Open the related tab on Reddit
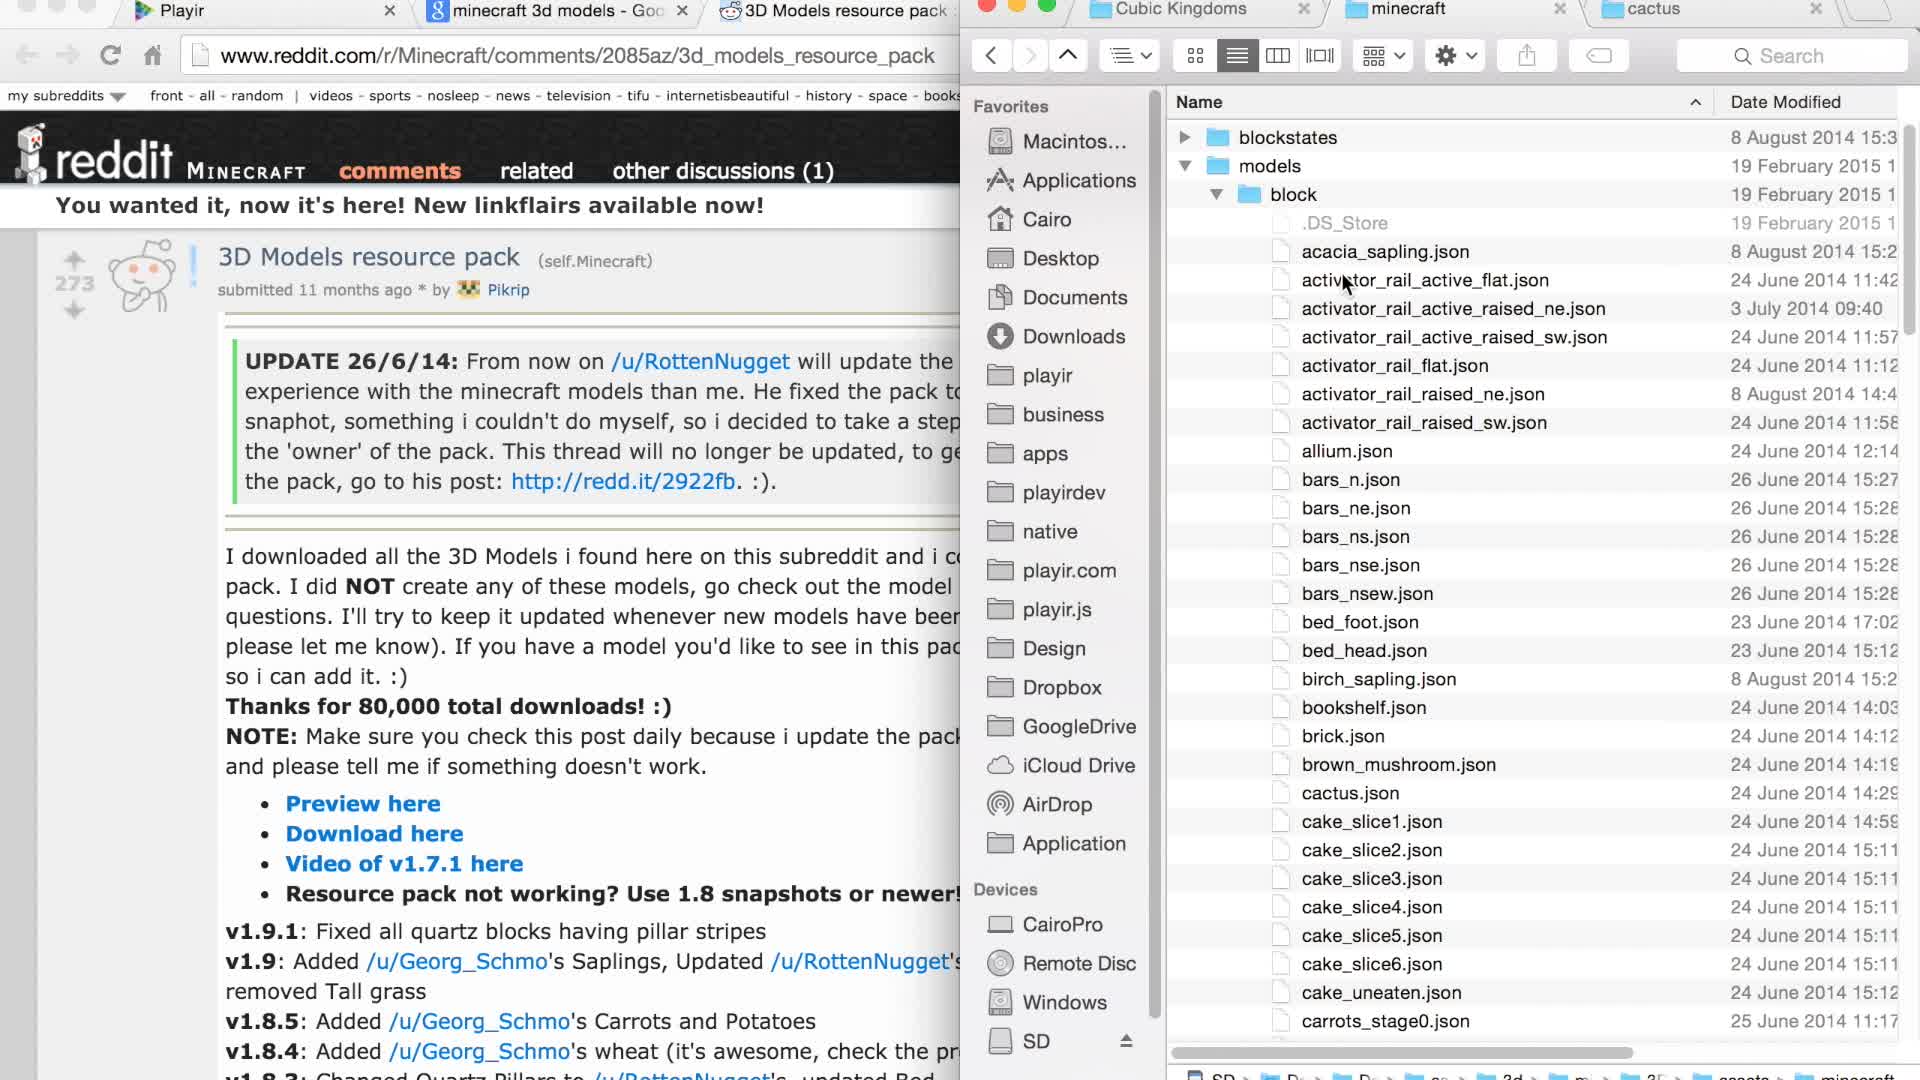Viewport: 1920px width, 1080px height. pos(536,171)
